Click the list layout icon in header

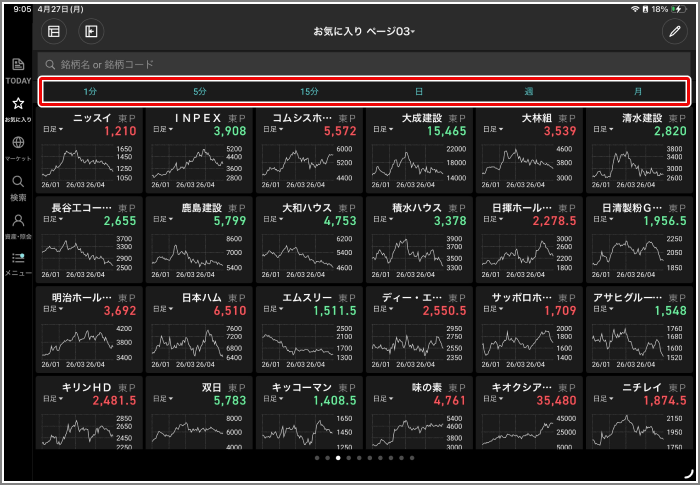(53, 32)
